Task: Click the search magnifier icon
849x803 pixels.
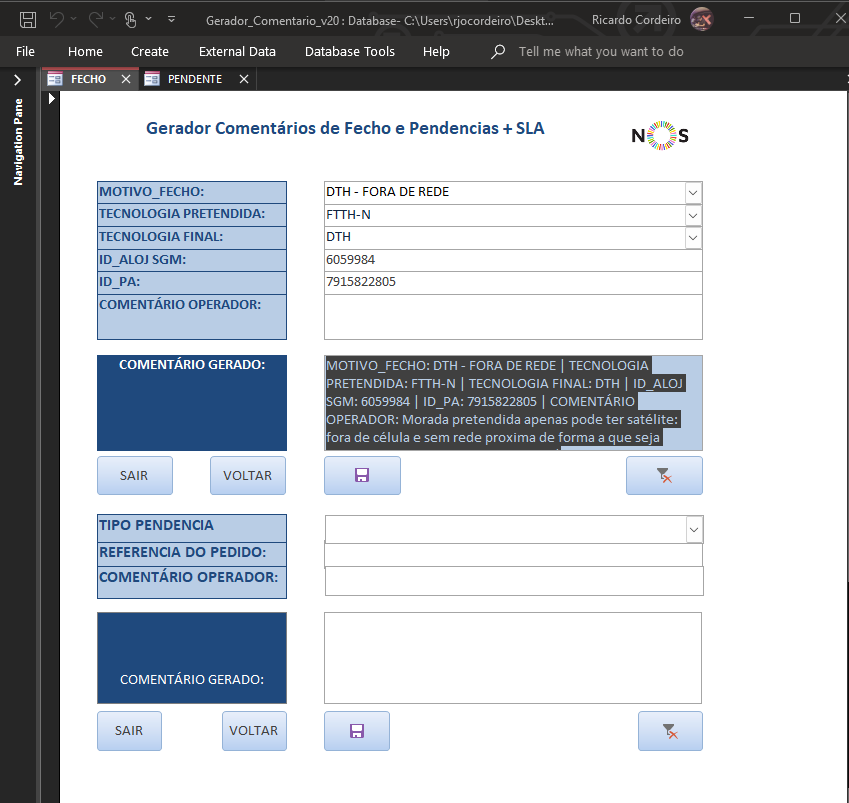Action: (x=498, y=51)
